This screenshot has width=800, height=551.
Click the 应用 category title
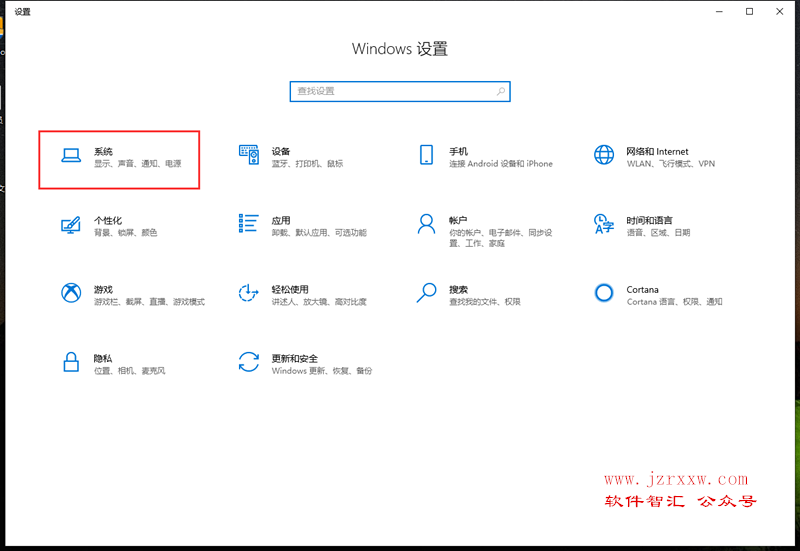(281, 220)
